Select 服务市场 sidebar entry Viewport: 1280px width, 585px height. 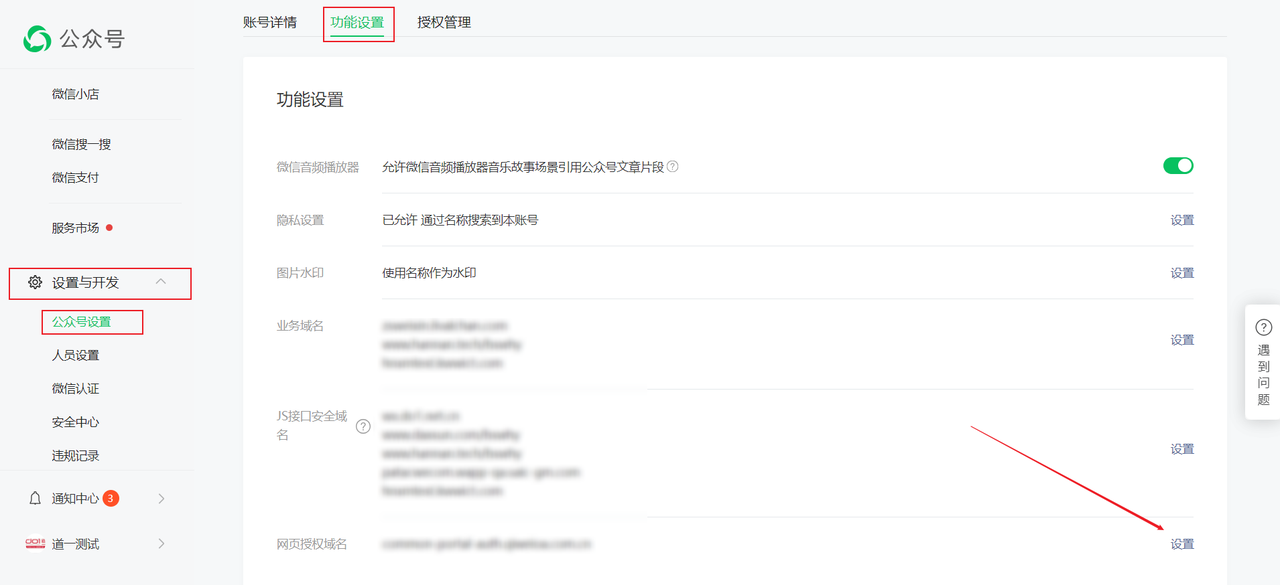point(76,228)
